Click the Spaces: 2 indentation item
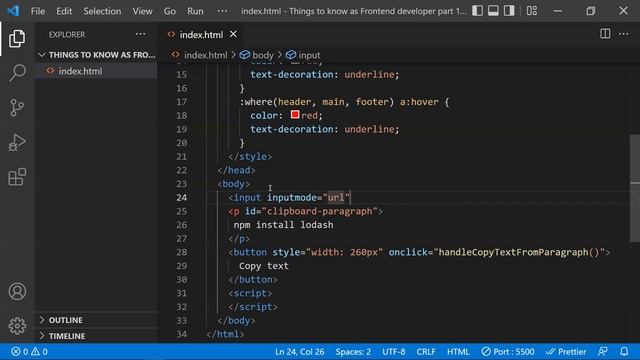Screen dimensions: 640x360 [x=353, y=351]
